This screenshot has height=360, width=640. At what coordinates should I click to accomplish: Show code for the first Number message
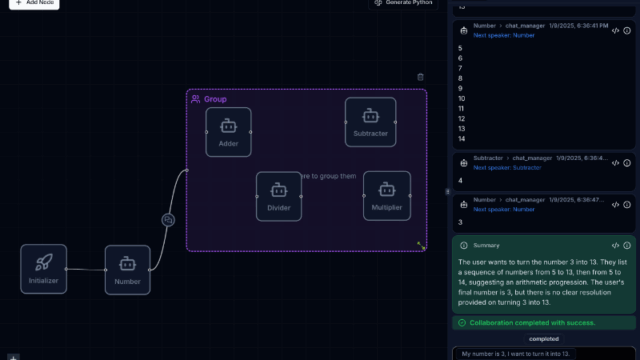615,31
